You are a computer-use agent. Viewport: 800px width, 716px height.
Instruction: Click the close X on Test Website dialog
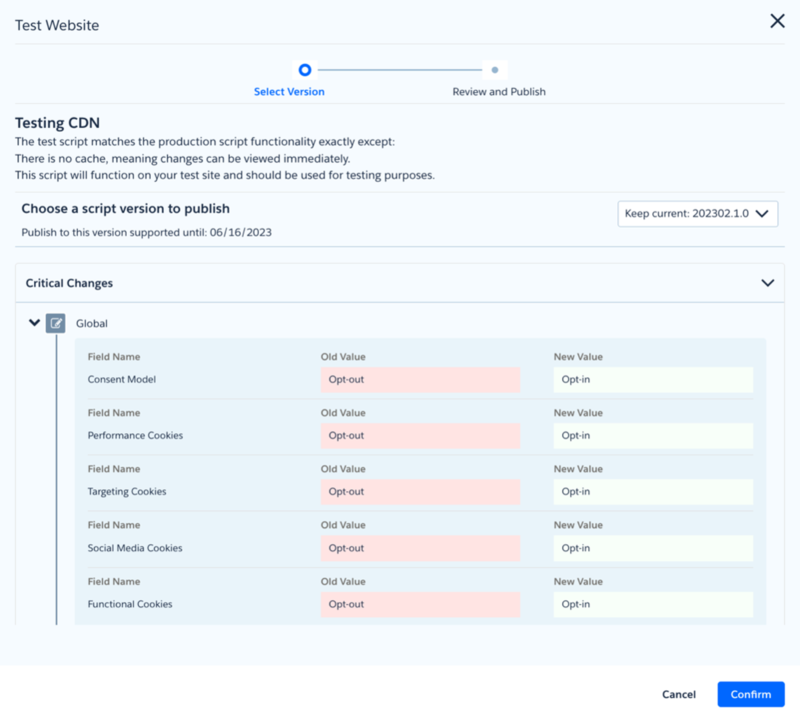pos(777,20)
